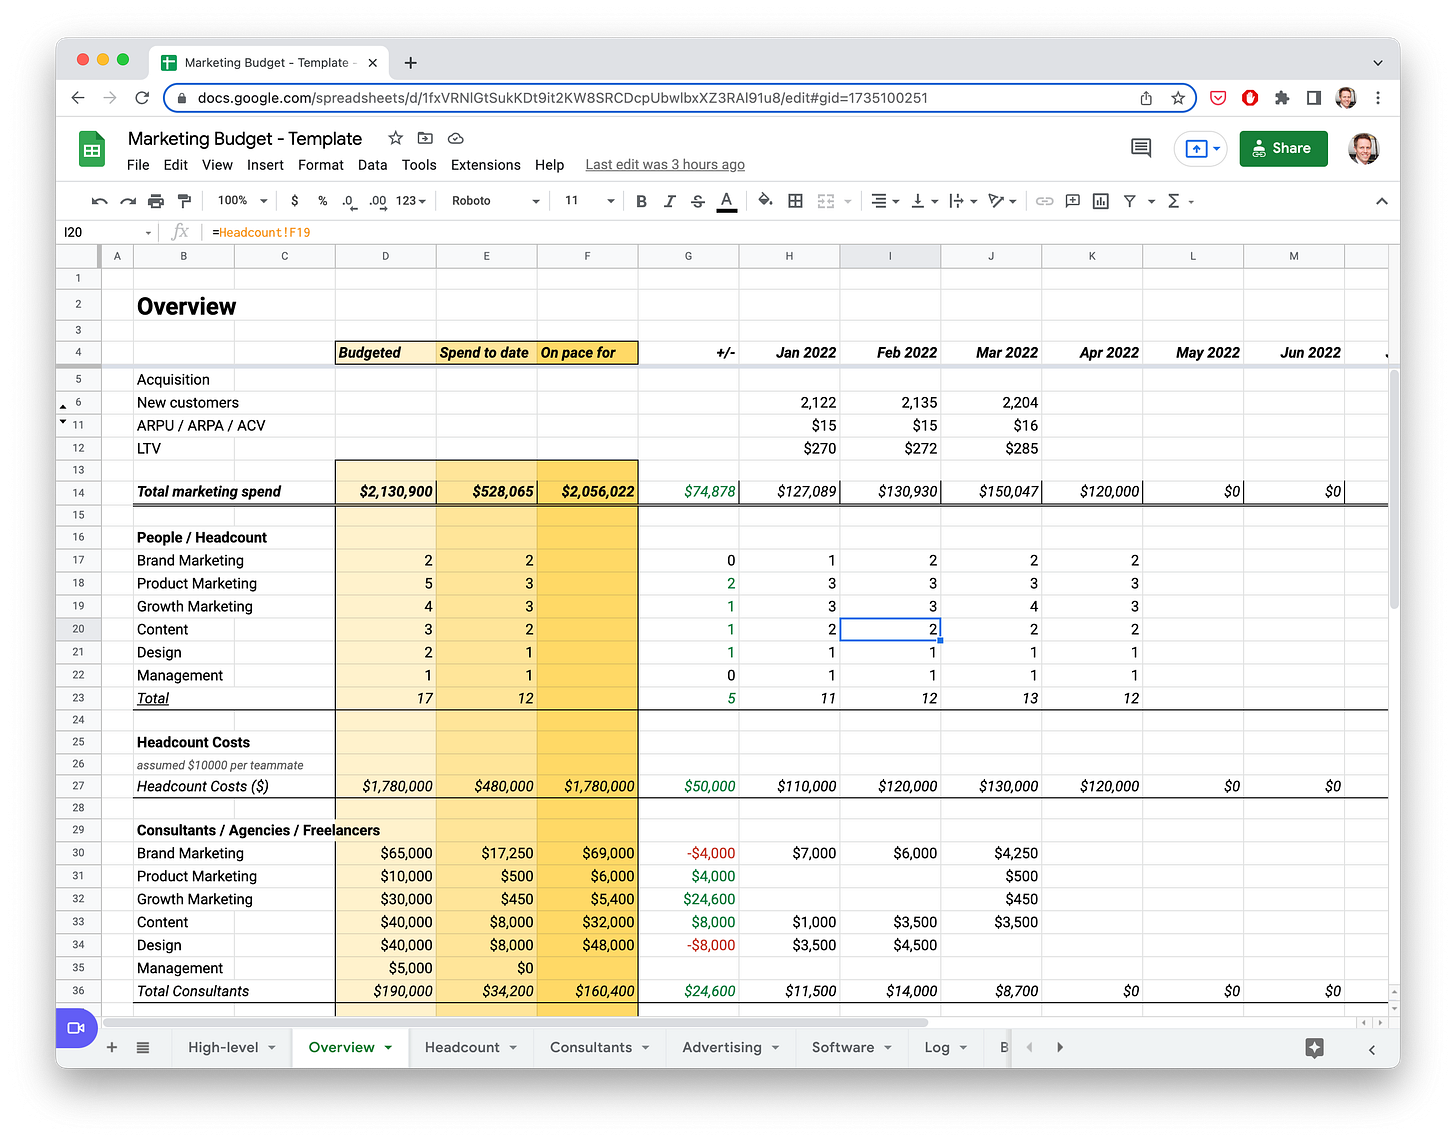
Task: Open the borders tool in the toolbar
Action: click(795, 201)
